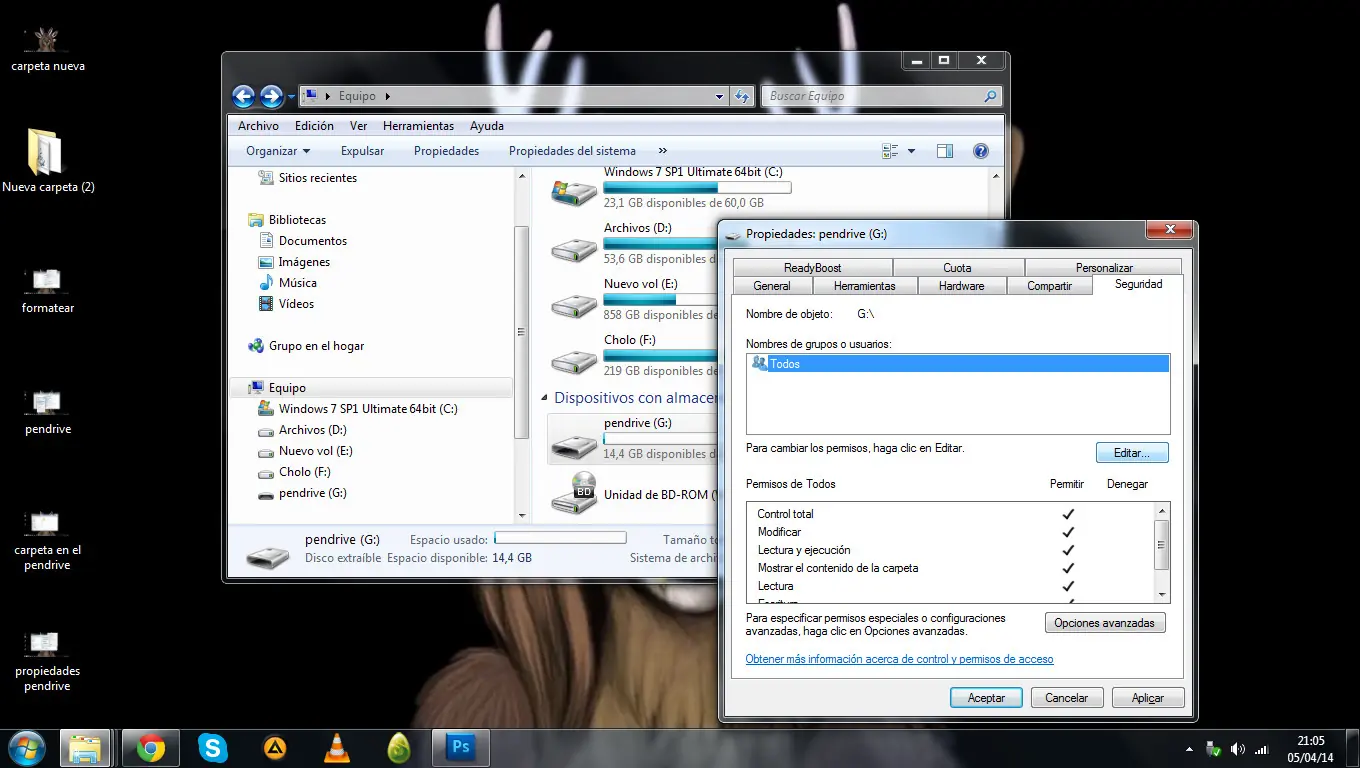Image resolution: width=1360 pixels, height=768 pixels.
Task: Show hidden system tray icons
Action: [x=1189, y=749]
